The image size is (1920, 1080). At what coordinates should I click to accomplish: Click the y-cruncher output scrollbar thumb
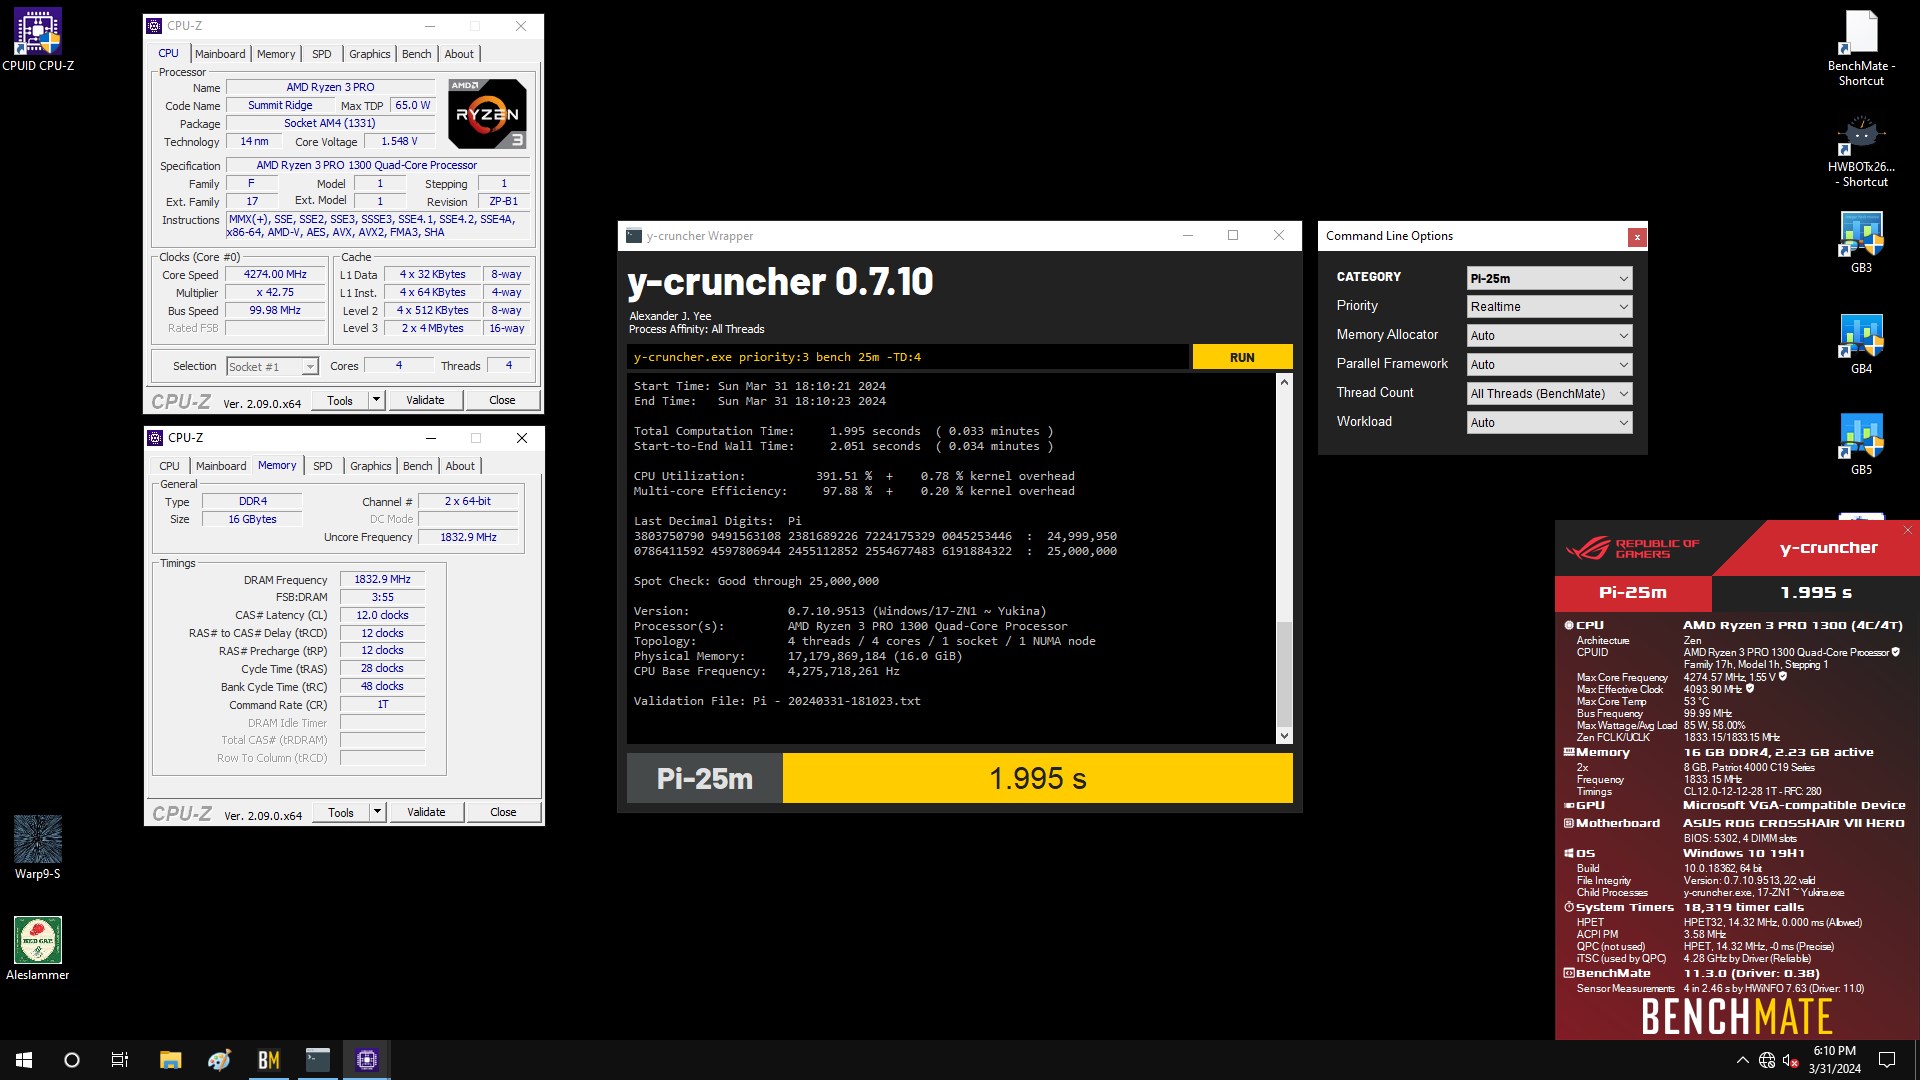pos(1285,673)
